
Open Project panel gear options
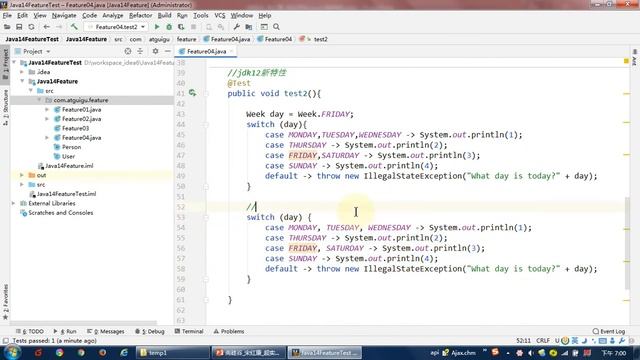pos(155,51)
